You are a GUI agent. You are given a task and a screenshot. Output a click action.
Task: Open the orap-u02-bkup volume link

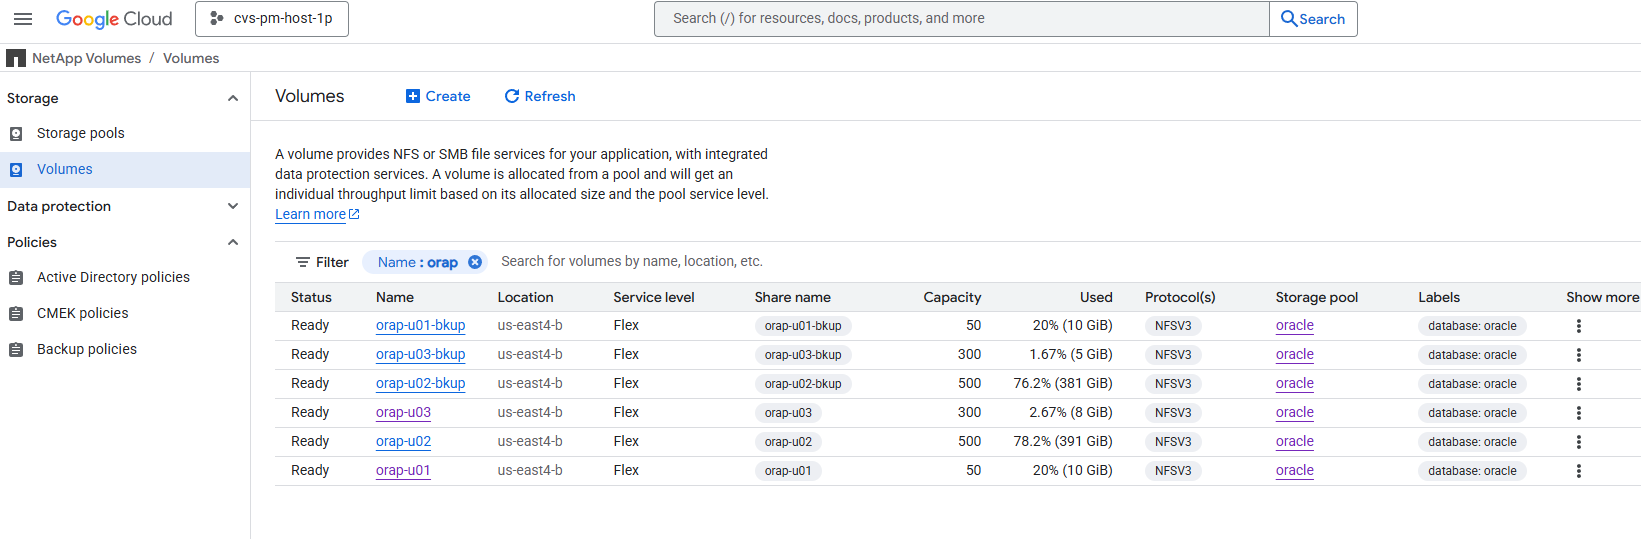pos(420,383)
